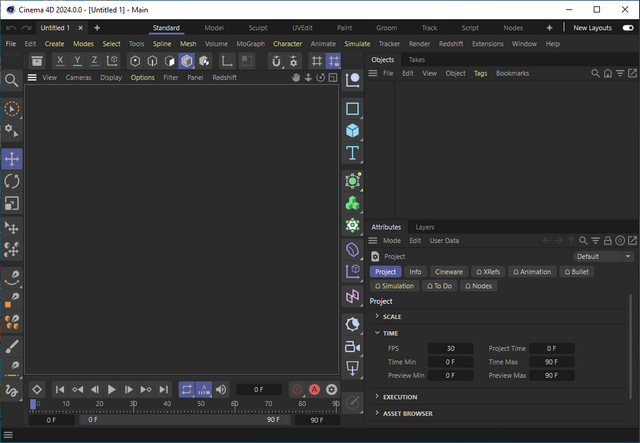Switch to the Sculpt layout tab
The width and height of the screenshot is (640, 443).
coord(258,28)
